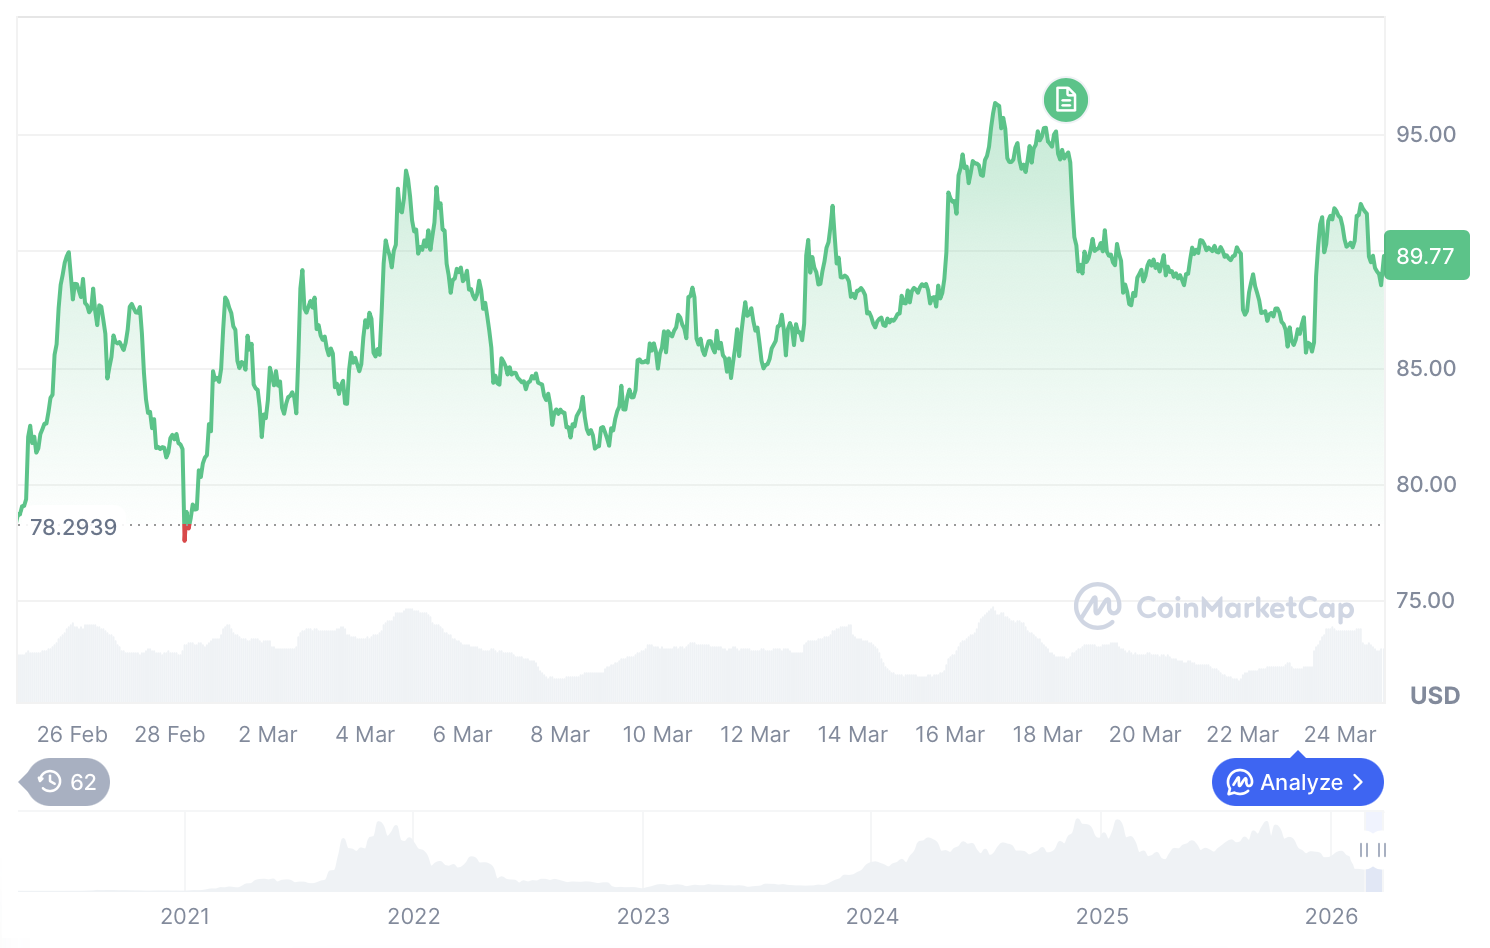
Task: Click the red low-point marker on the chart
Action: pyautogui.click(x=185, y=532)
